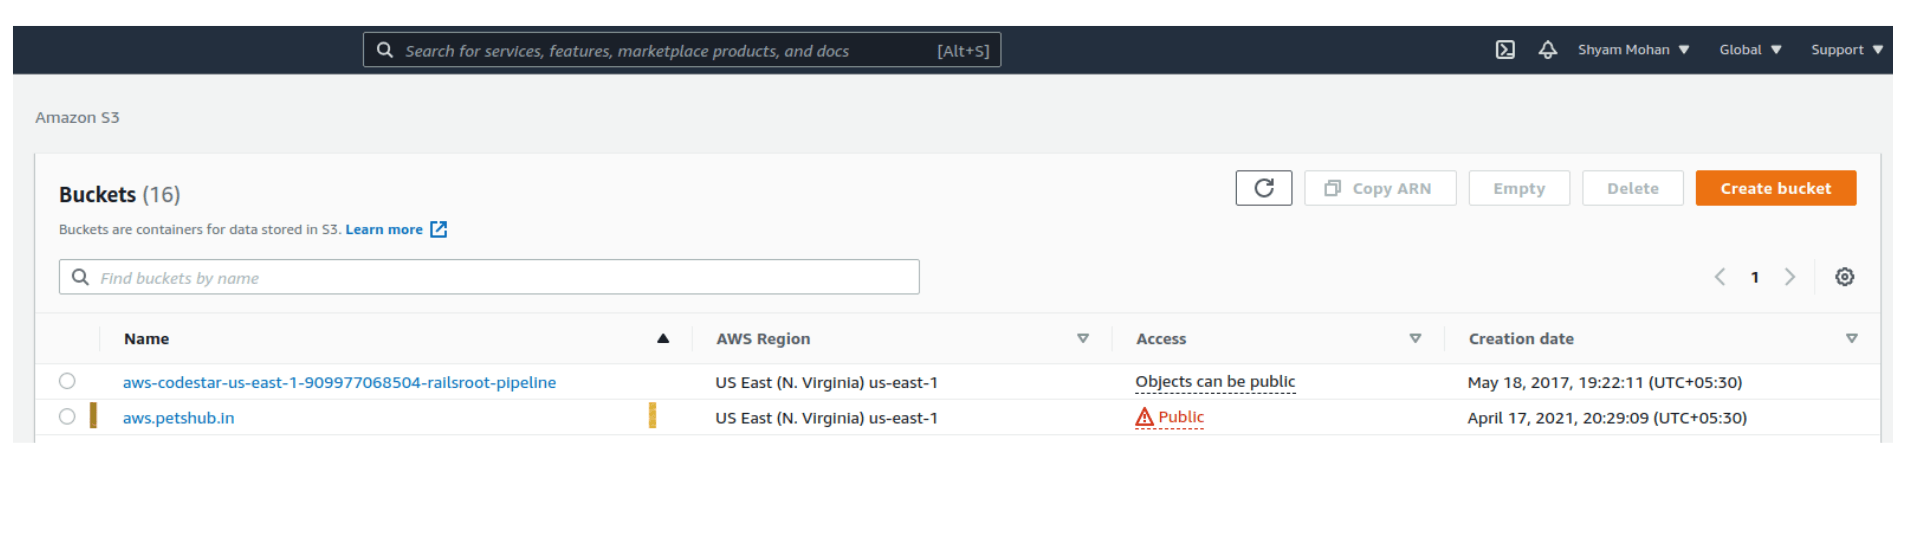Sort by Access column arrow

coord(1415,339)
